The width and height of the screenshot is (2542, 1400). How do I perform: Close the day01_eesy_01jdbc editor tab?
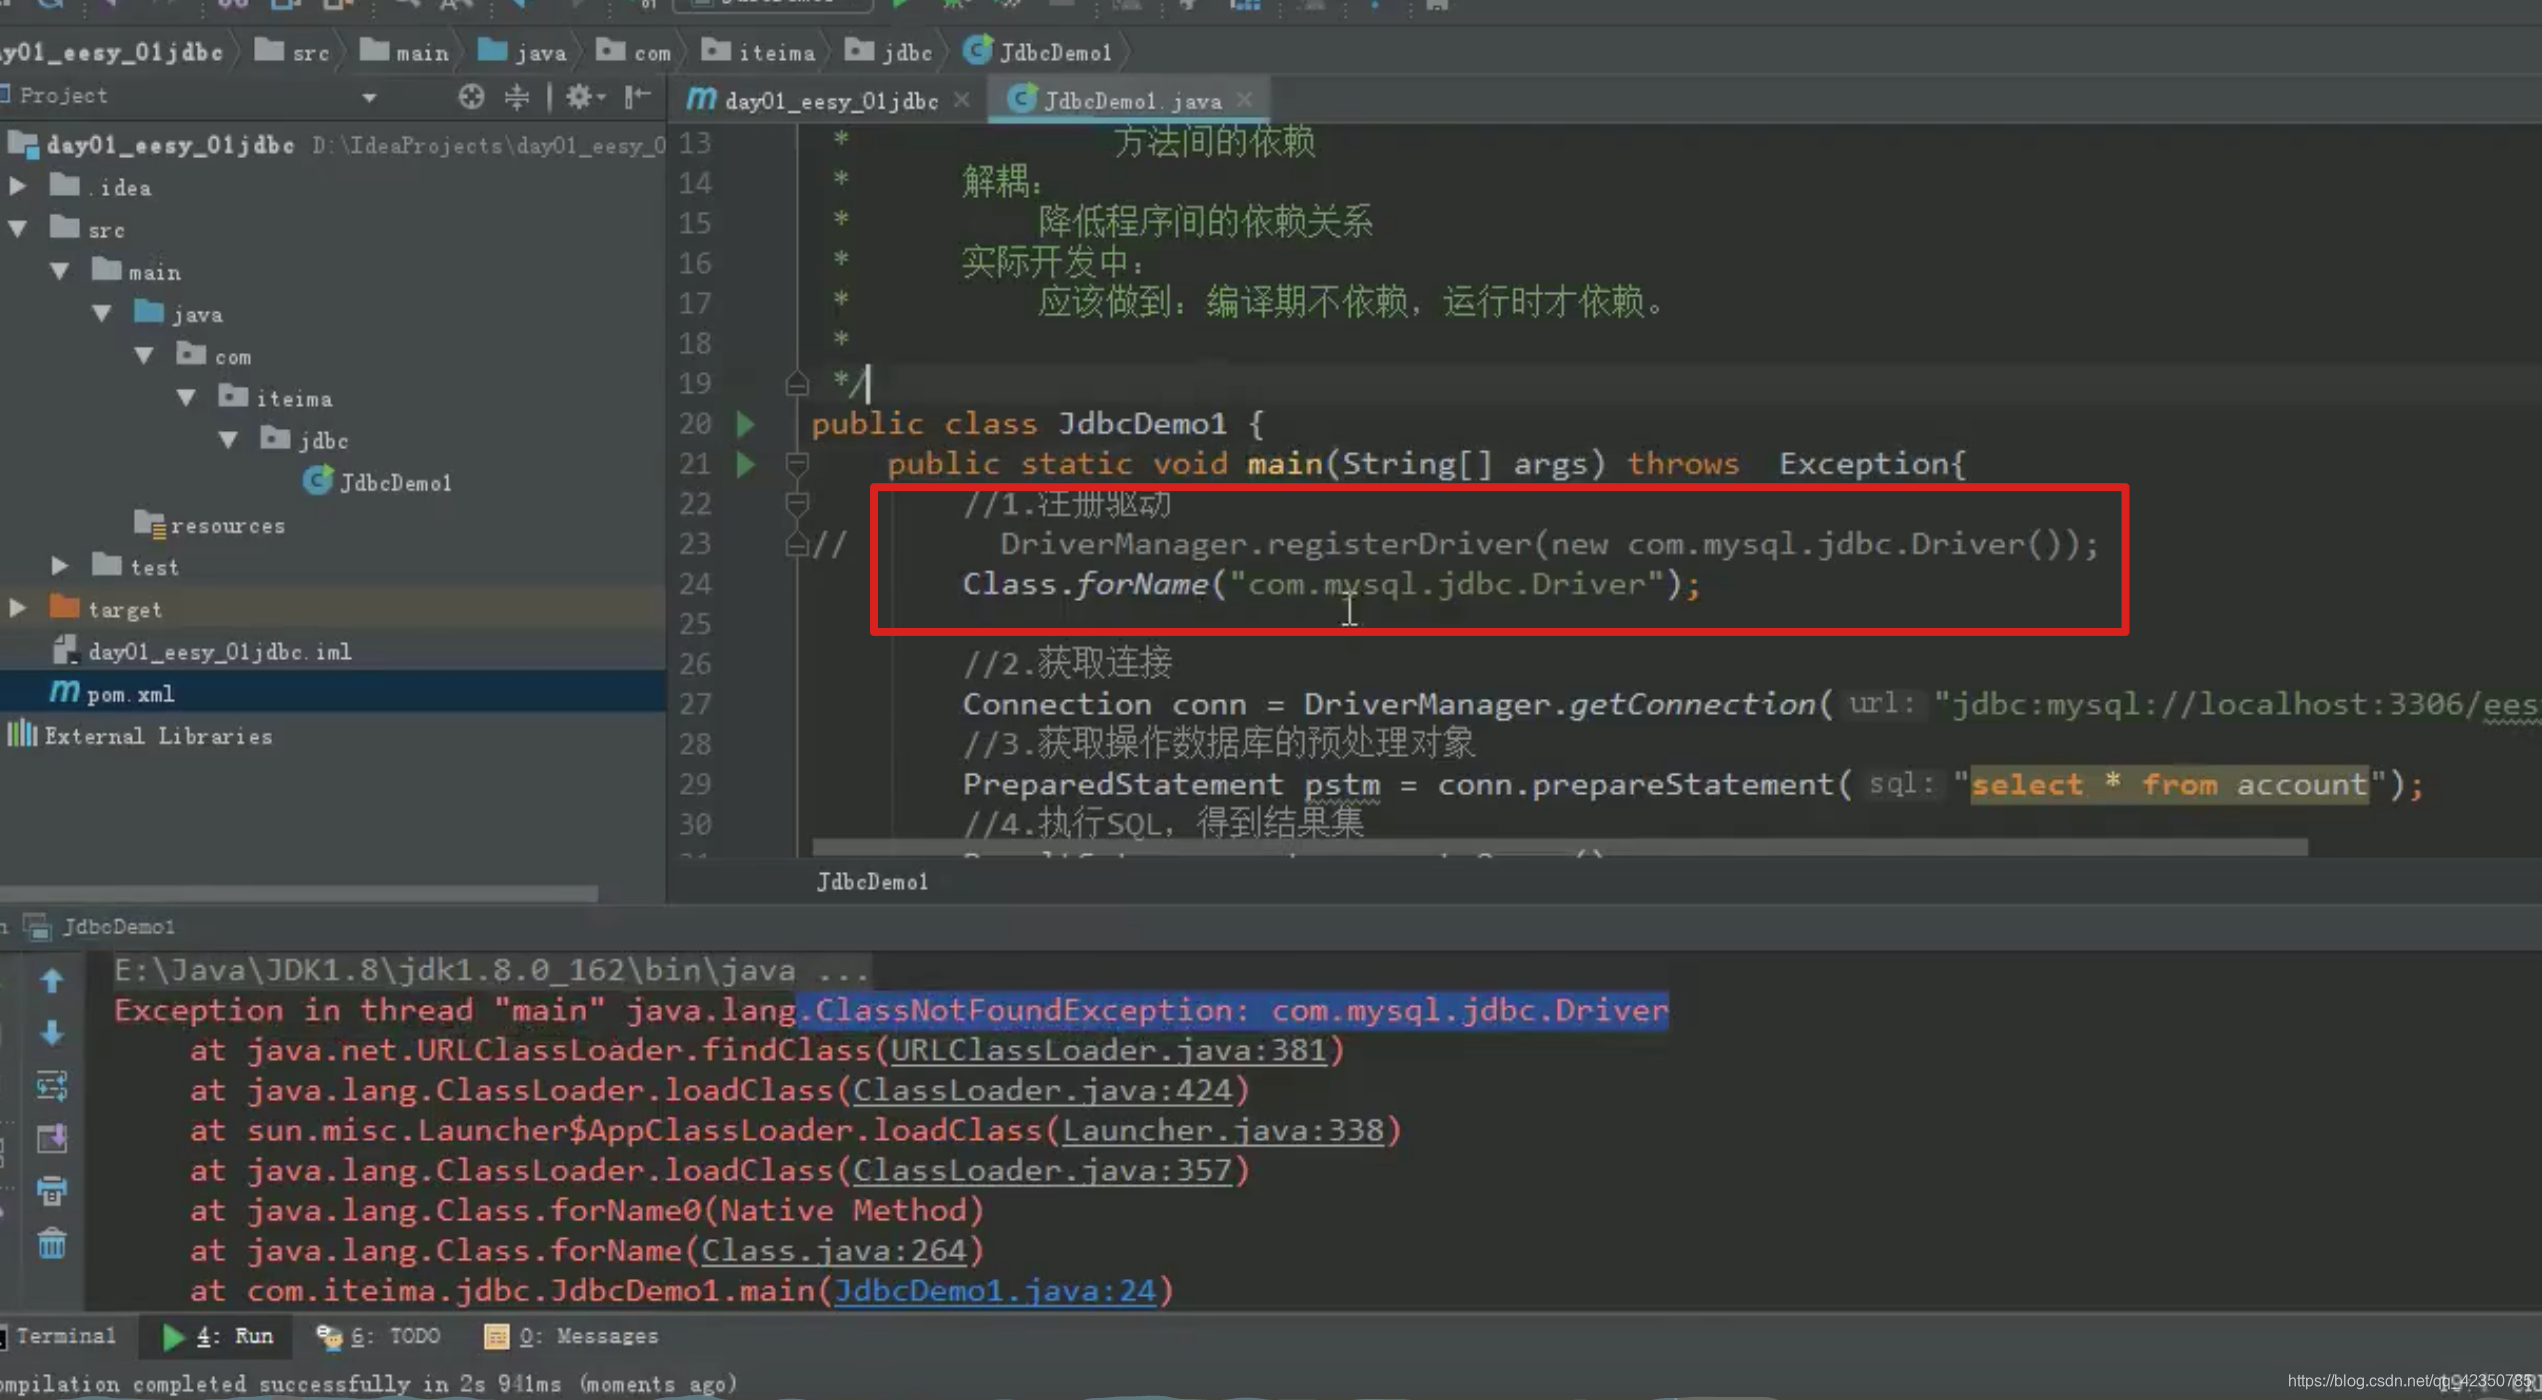[961, 99]
